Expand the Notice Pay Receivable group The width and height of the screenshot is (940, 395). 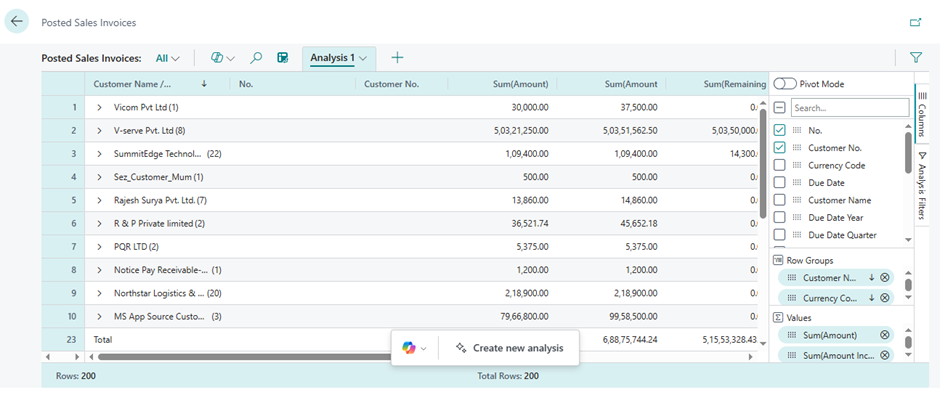pyautogui.click(x=100, y=270)
